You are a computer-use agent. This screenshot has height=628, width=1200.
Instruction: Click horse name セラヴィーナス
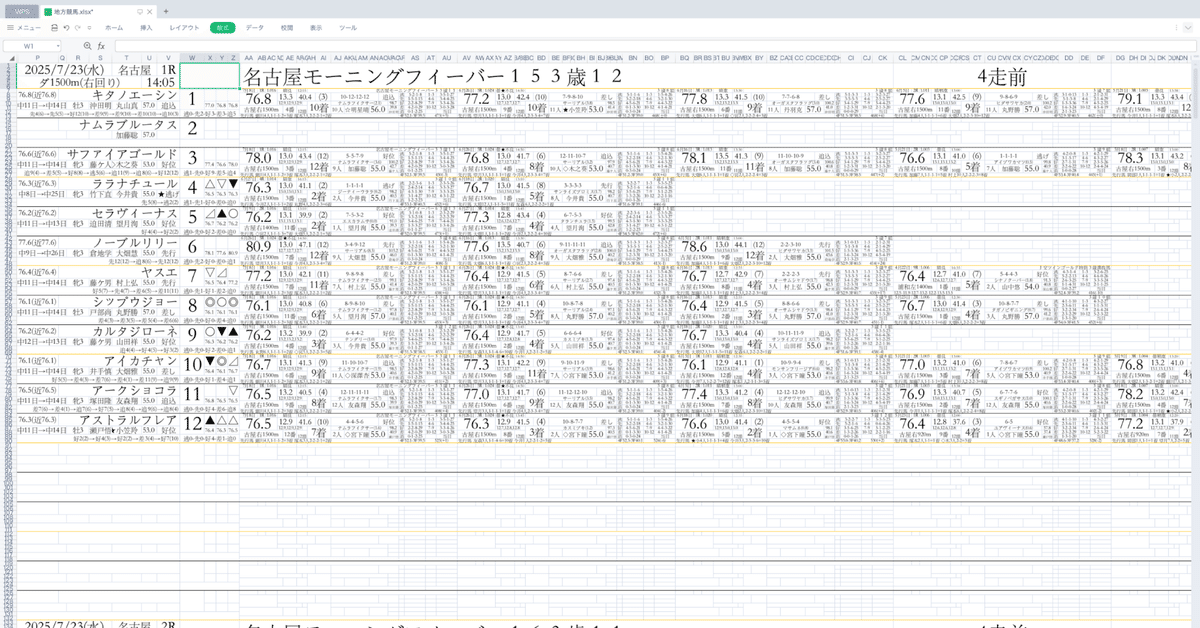pyautogui.click(x=134, y=213)
